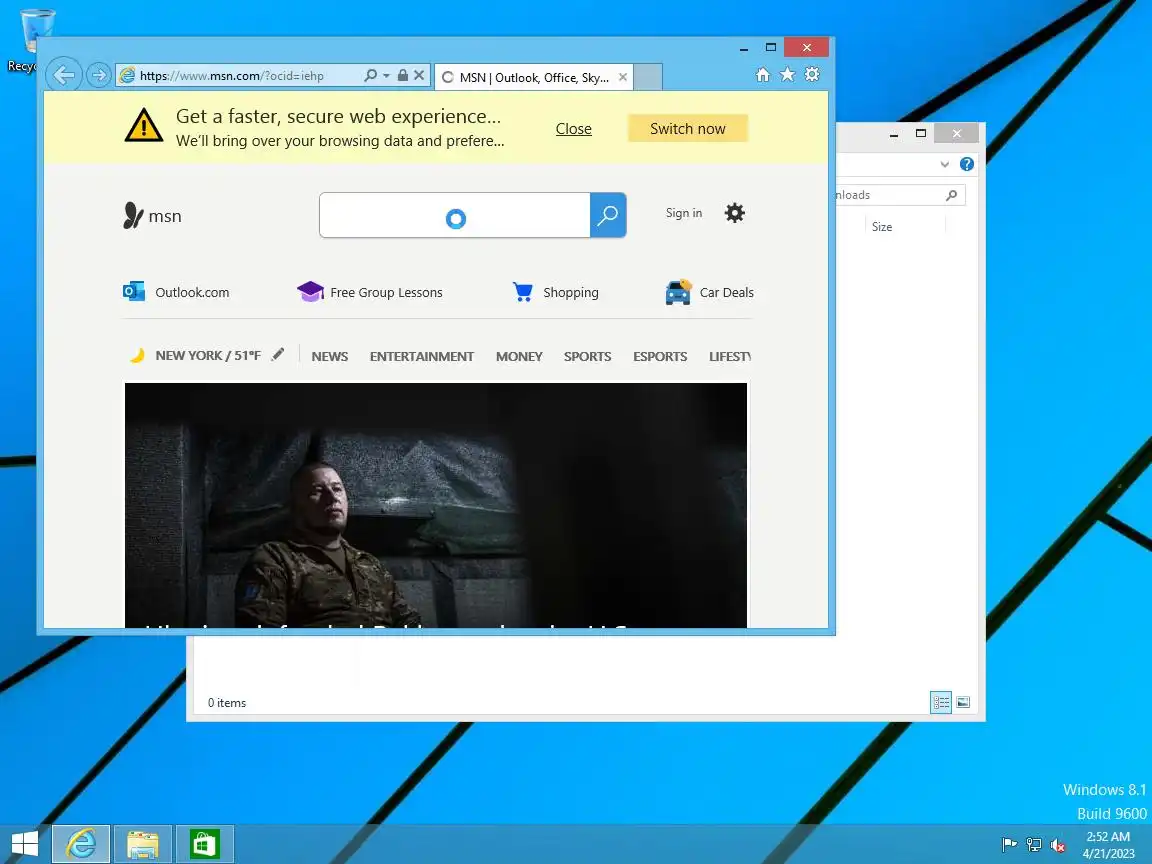Click the blue MSN search button
The width and height of the screenshot is (1152, 864).
(x=608, y=215)
